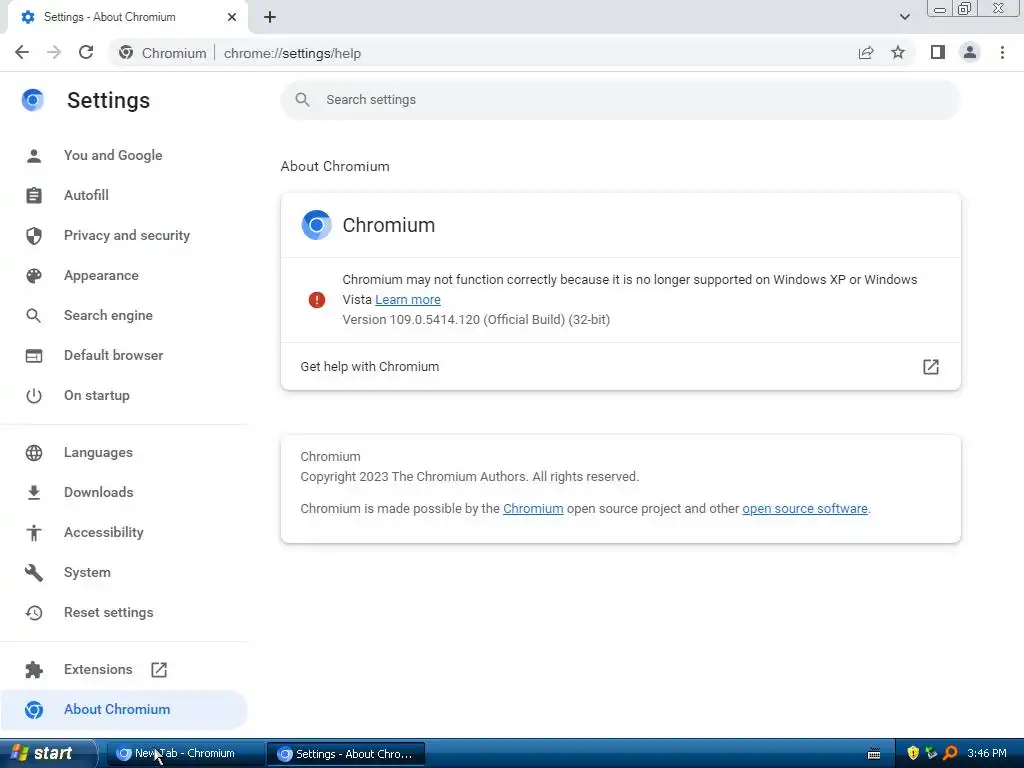Open Get help with Chromium
1024x768 pixels.
pyautogui.click(x=620, y=366)
